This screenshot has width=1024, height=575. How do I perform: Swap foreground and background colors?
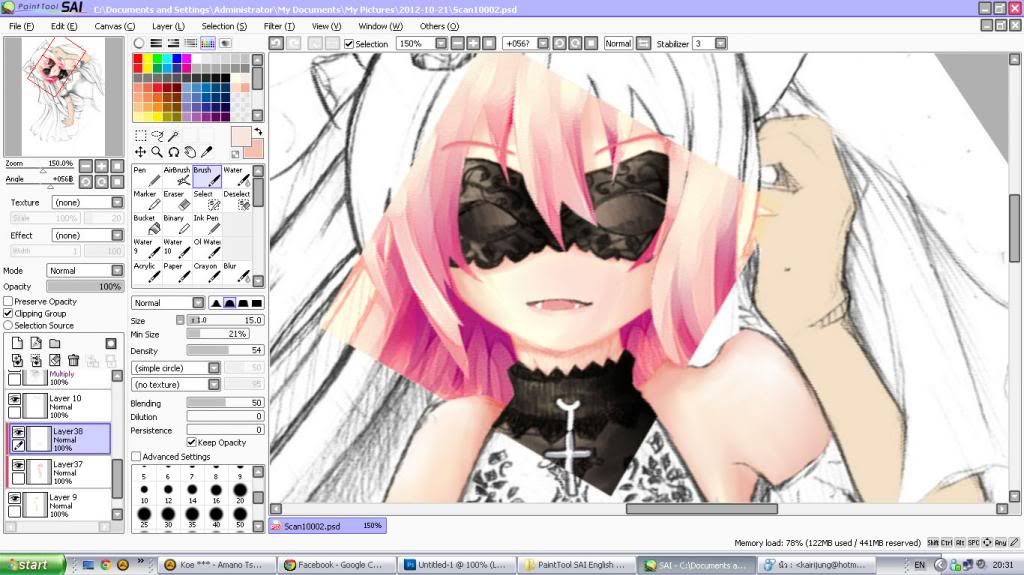(x=259, y=132)
